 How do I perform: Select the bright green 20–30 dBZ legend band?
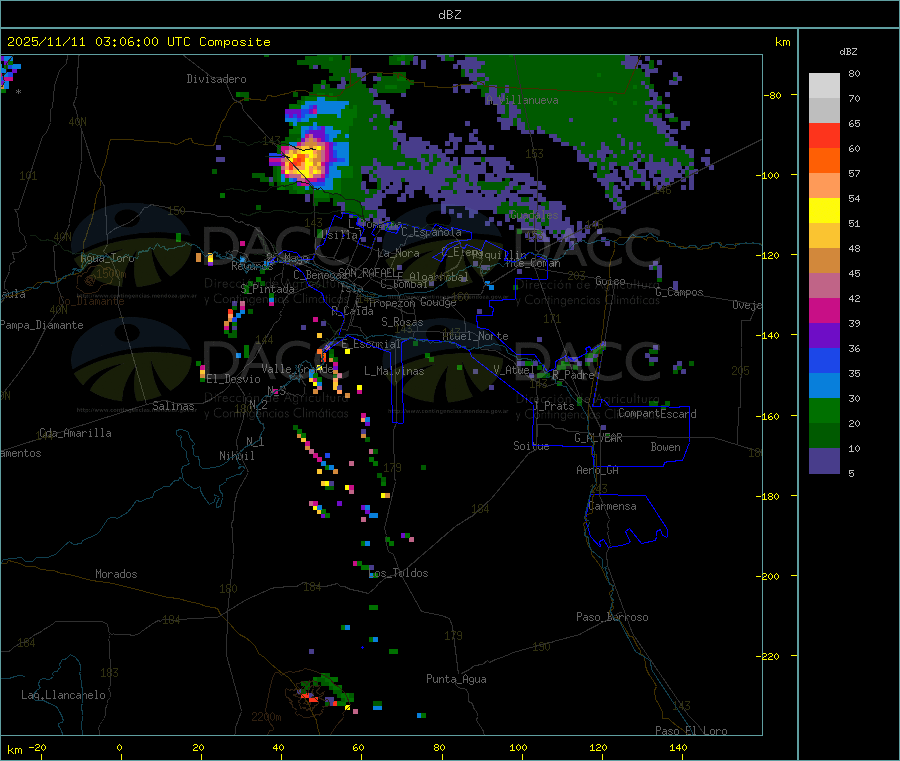[824, 410]
